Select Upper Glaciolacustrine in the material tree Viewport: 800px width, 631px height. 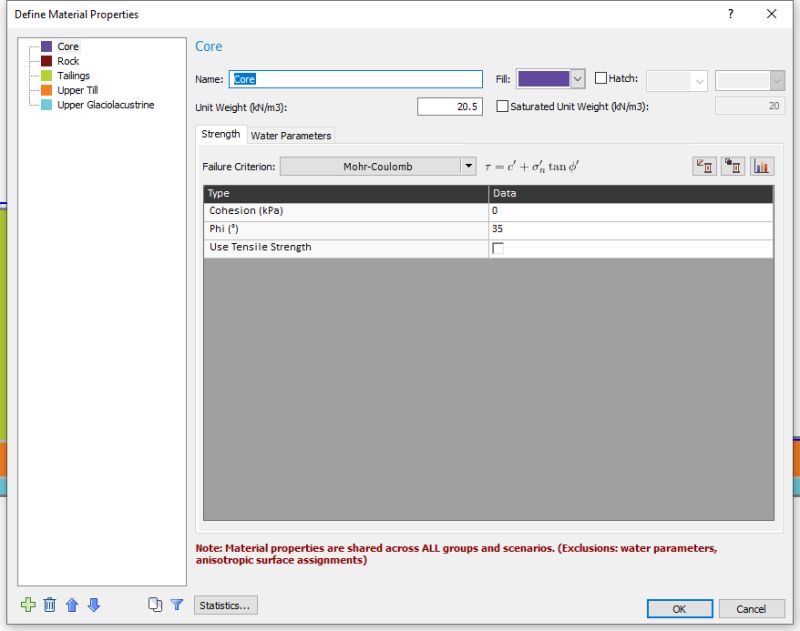(x=106, y=105)
